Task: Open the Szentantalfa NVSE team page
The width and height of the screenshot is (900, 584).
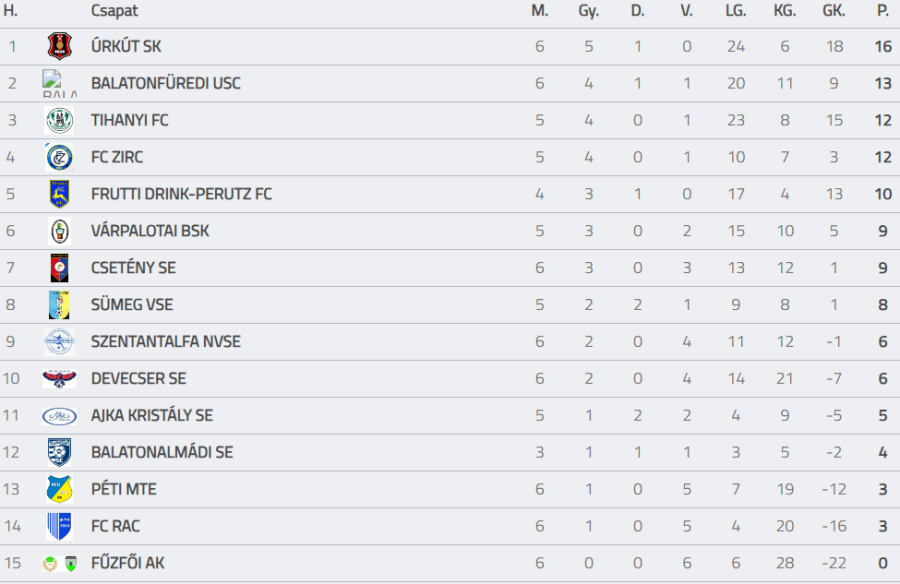Action: click(x=165, y=342)
